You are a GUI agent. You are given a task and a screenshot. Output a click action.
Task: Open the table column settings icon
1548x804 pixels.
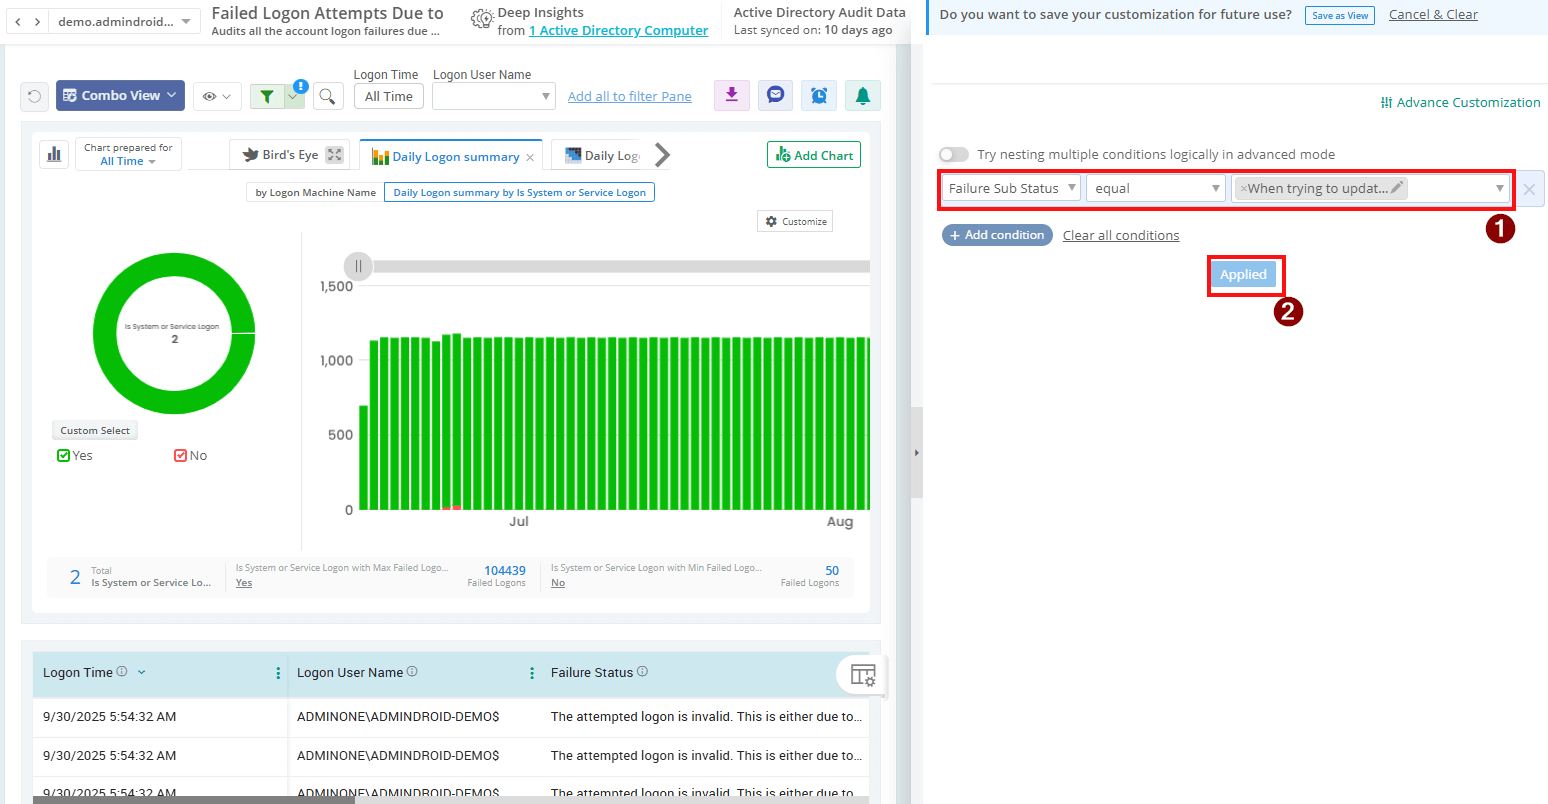pyautogui.click(x=861, y=675)
